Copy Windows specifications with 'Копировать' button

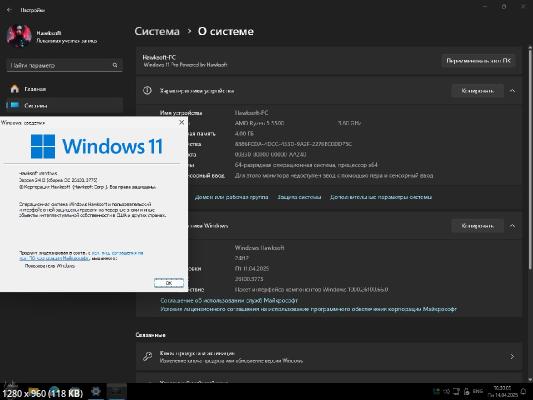pyautogui.click(x=478, y=226)
